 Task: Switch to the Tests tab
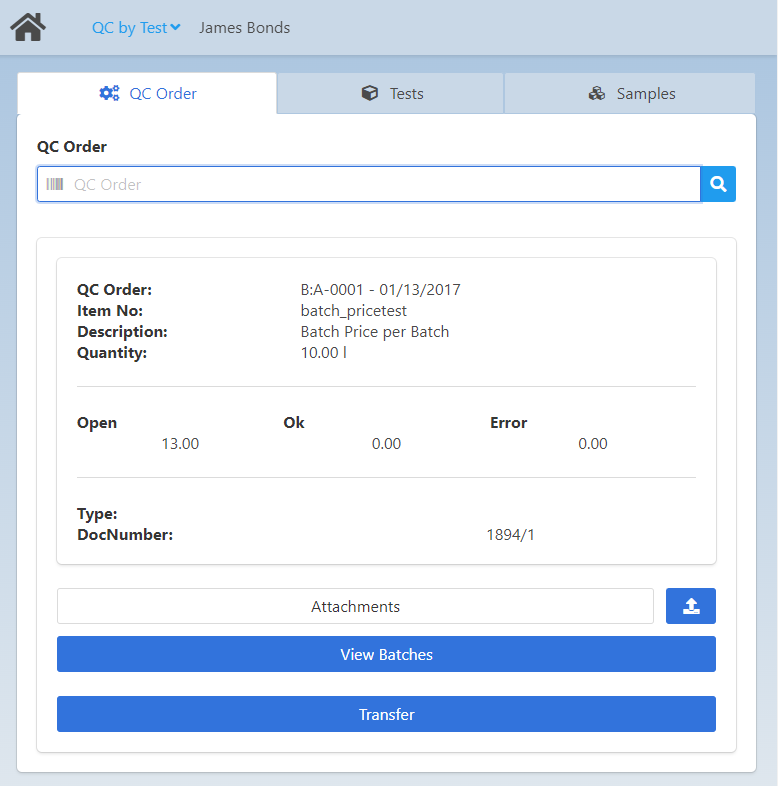click(391, 94)
